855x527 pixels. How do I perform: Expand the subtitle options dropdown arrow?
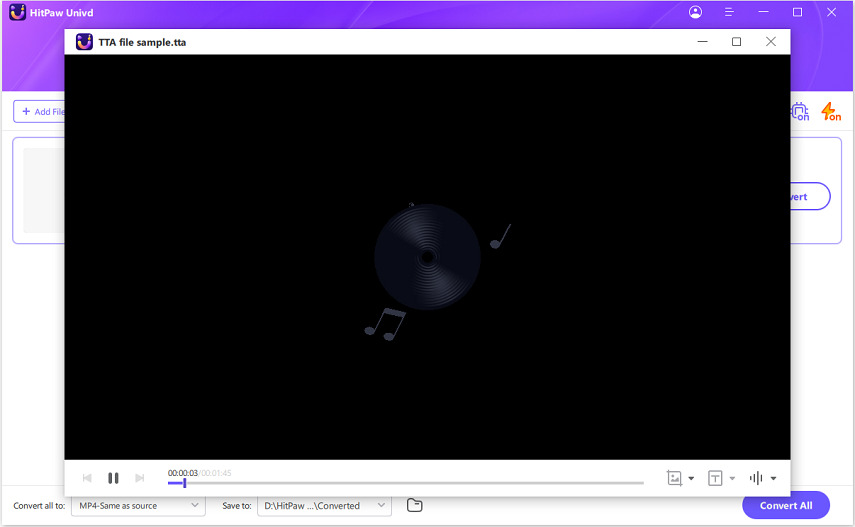click(732, 479)
